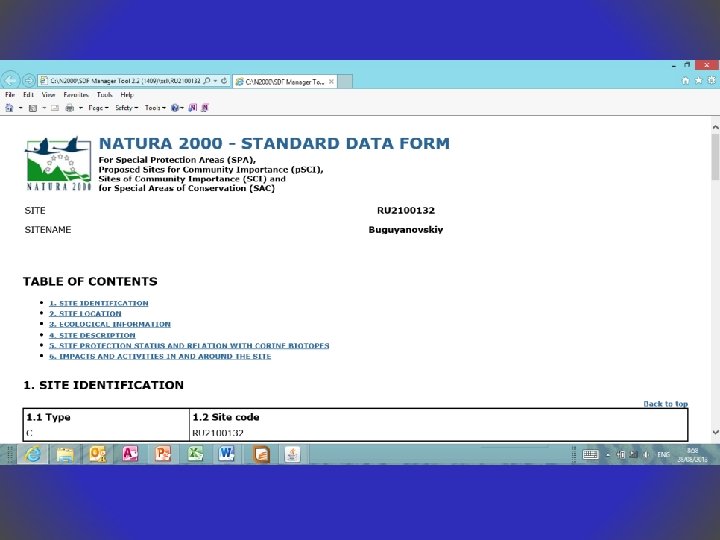The height and width of the screenshot is (540, 720).
Task: Open the Page dropdown in command bar
Action: 98,108
